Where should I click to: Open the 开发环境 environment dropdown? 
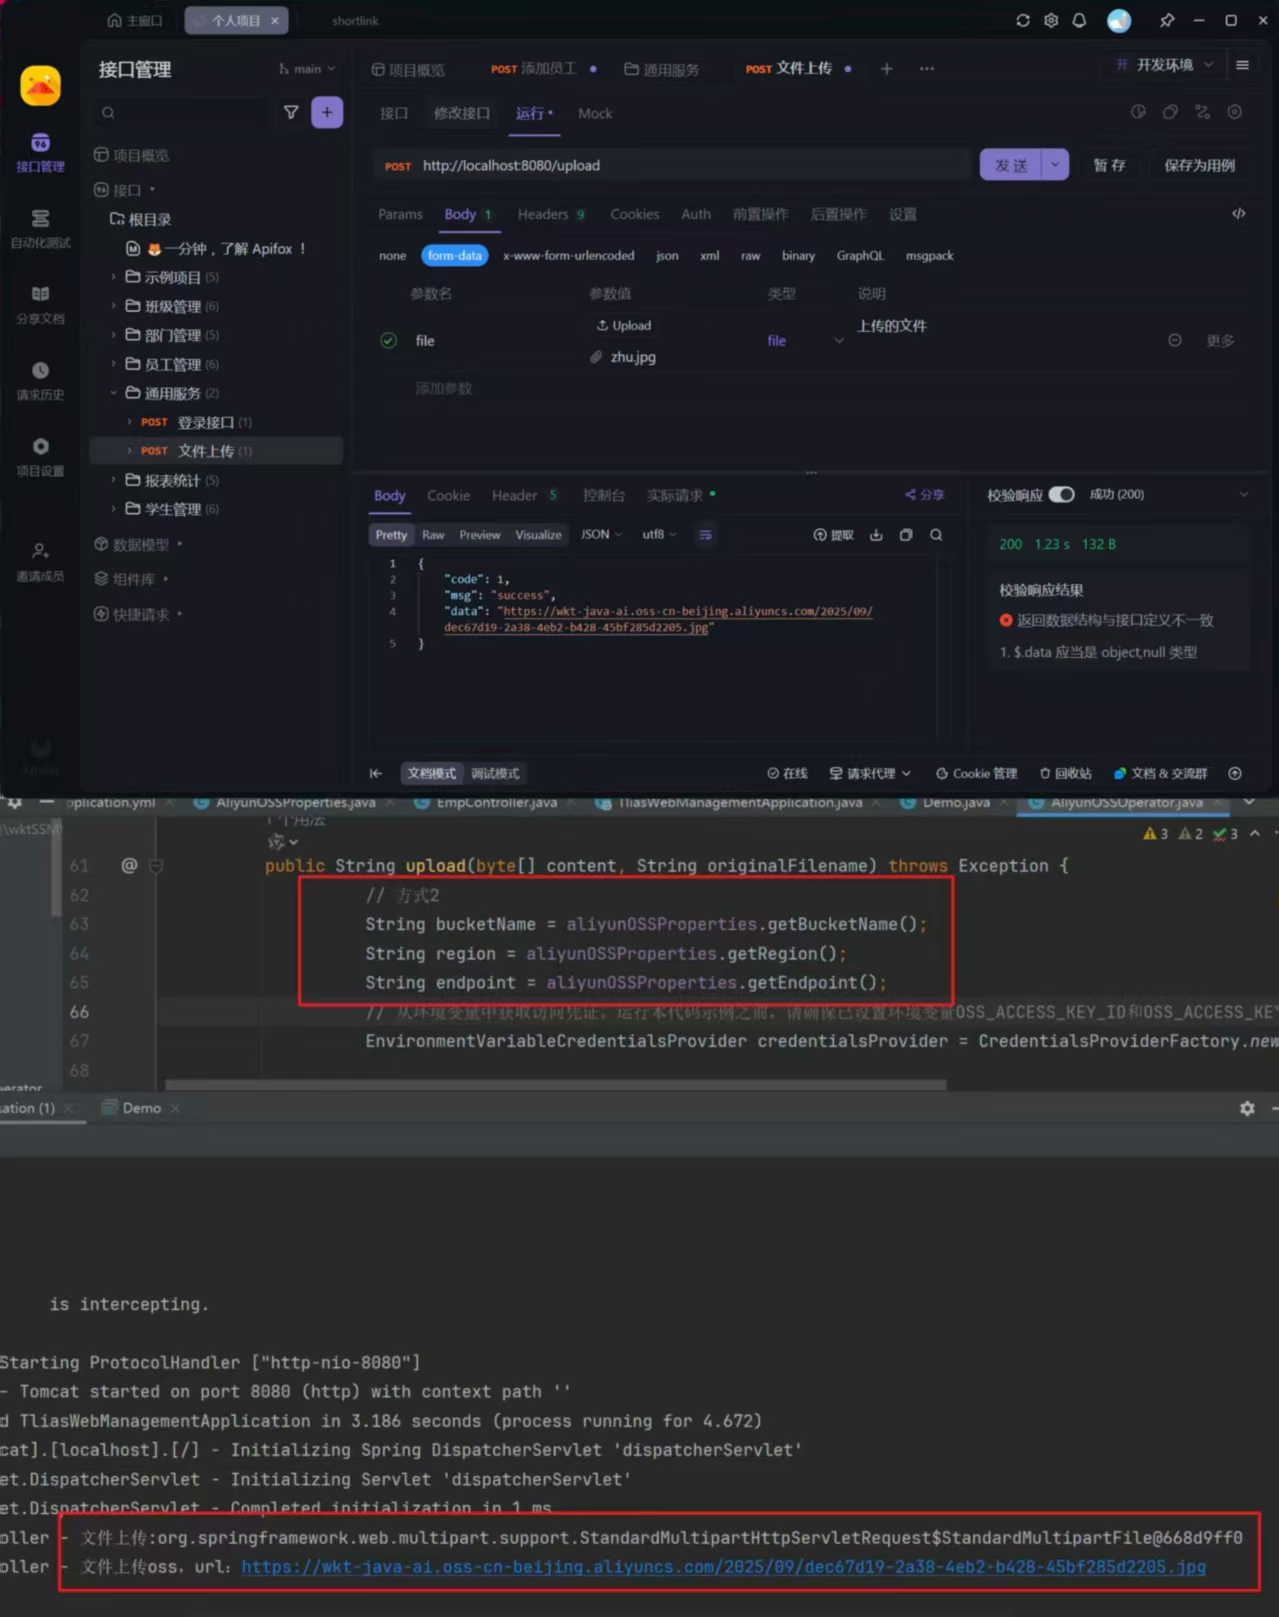(x=1165, y=65)
